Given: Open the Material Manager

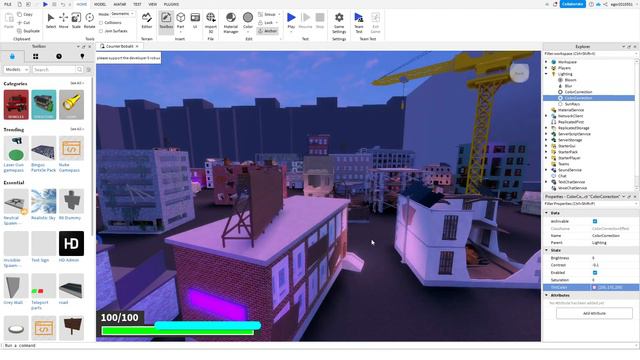Looking at the screenshot, I should click(231, 22).
